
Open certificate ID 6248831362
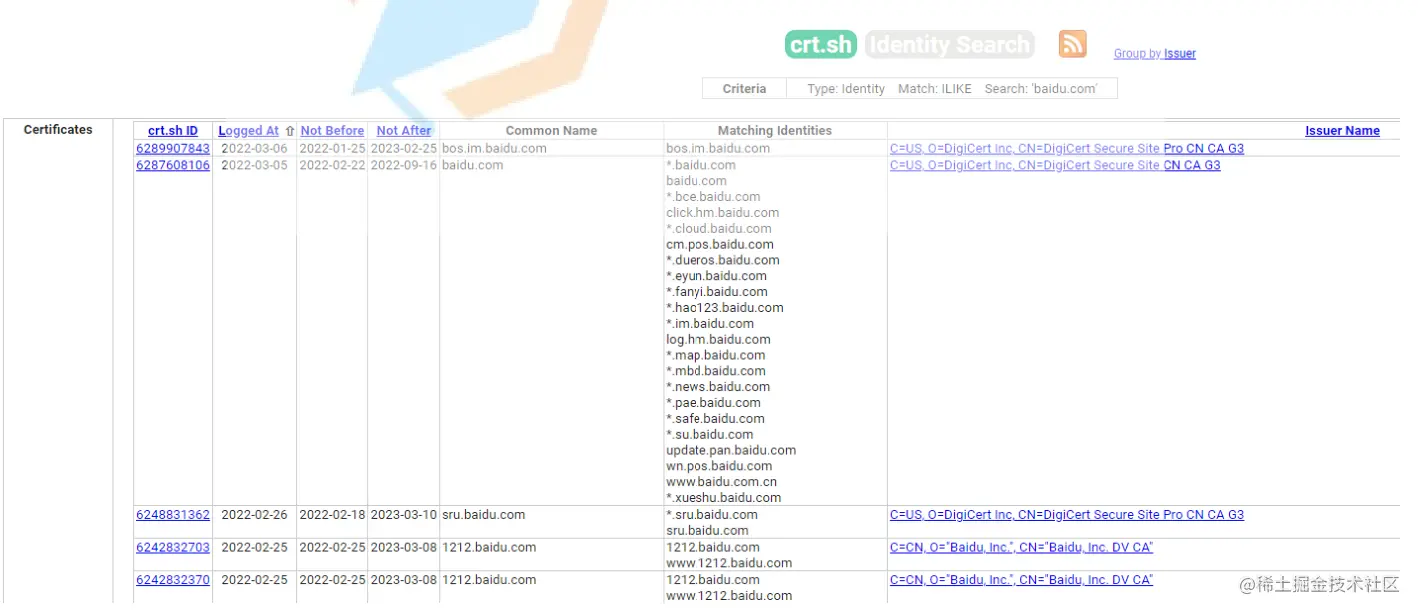[x=173, y=516]
